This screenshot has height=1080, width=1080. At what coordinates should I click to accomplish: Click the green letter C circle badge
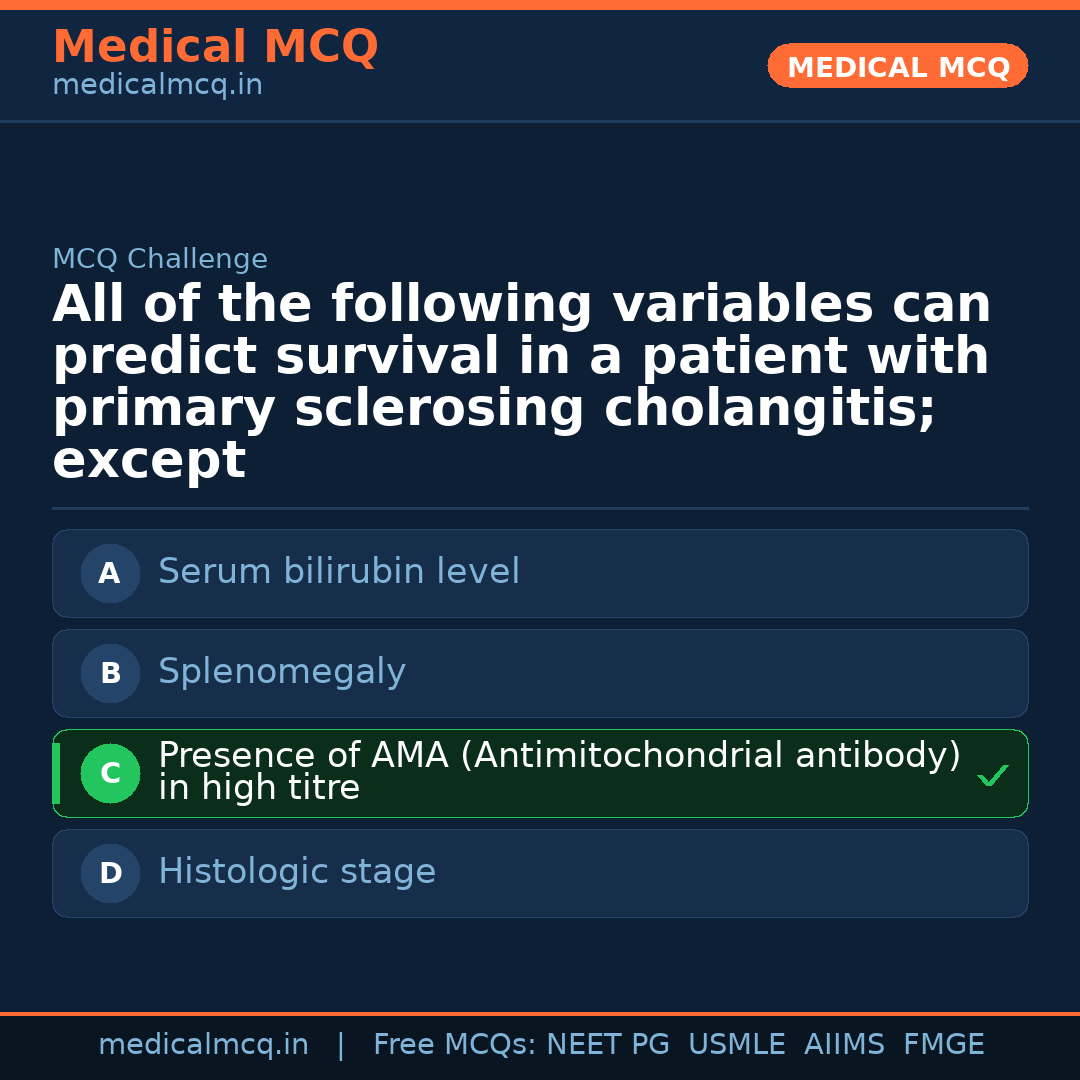(x=110, y=773)
